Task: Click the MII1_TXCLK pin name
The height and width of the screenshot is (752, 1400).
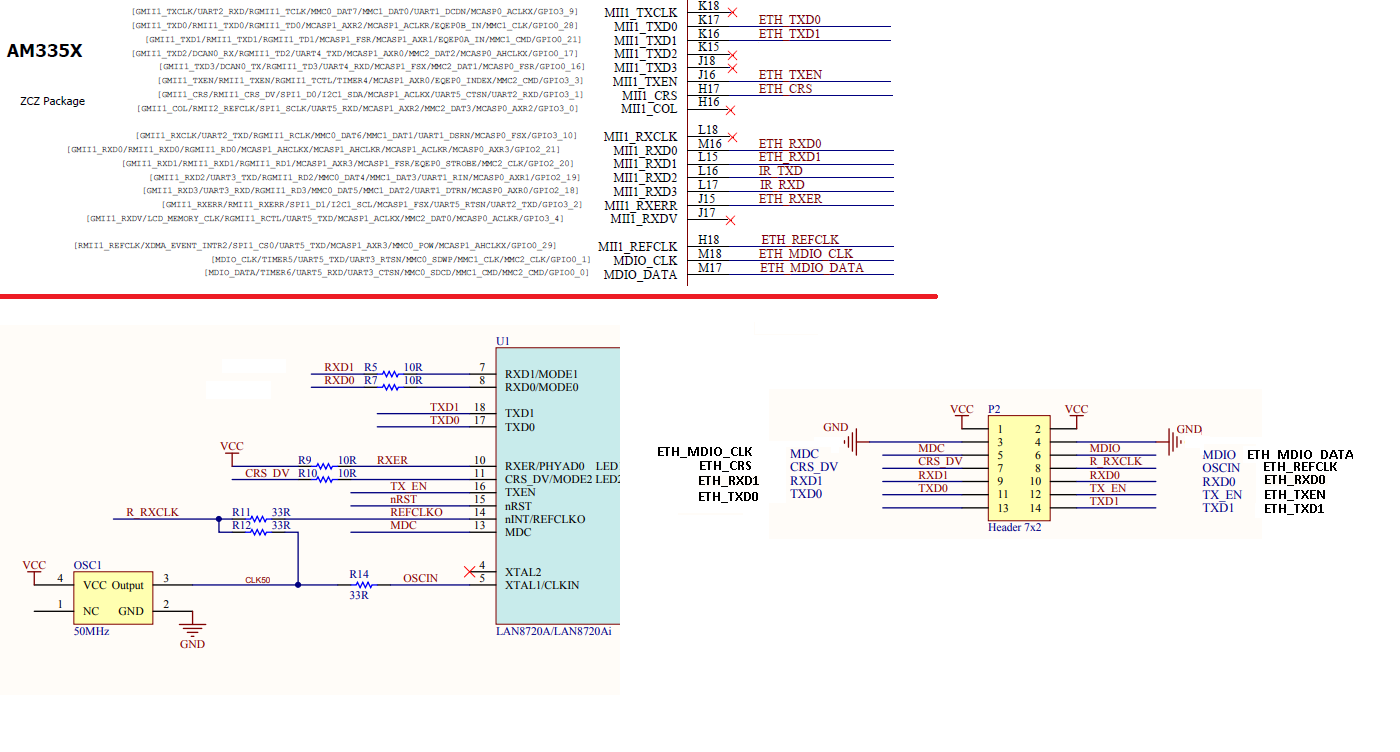Action: pos(640,12)
